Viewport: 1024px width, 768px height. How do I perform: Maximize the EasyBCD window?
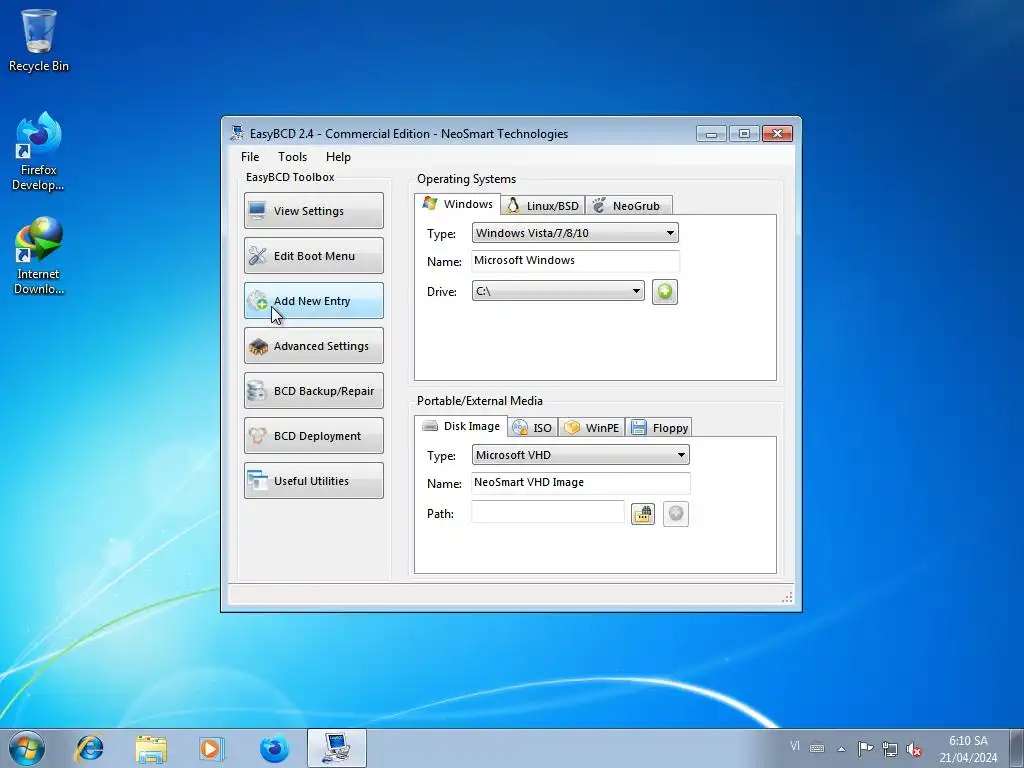point(744,134)
